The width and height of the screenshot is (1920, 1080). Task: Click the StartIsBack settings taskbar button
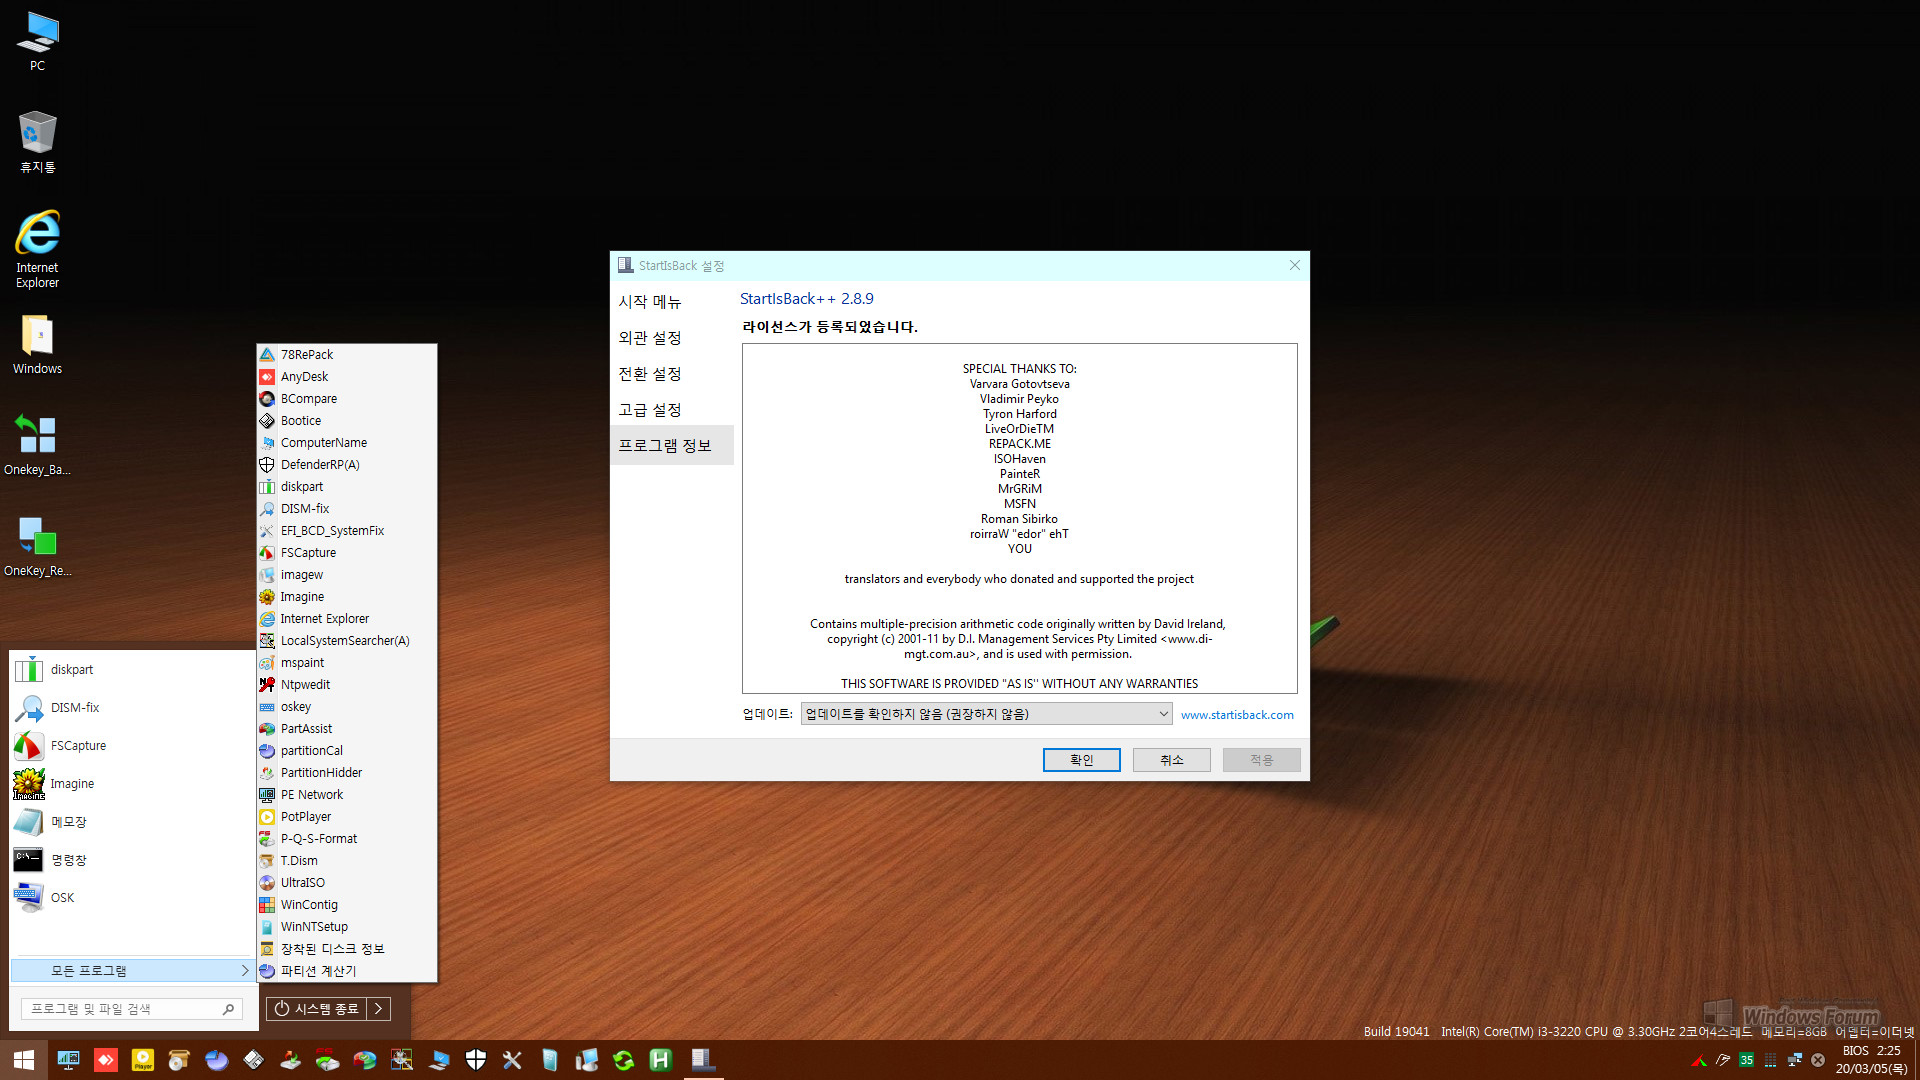[703, 1060]
